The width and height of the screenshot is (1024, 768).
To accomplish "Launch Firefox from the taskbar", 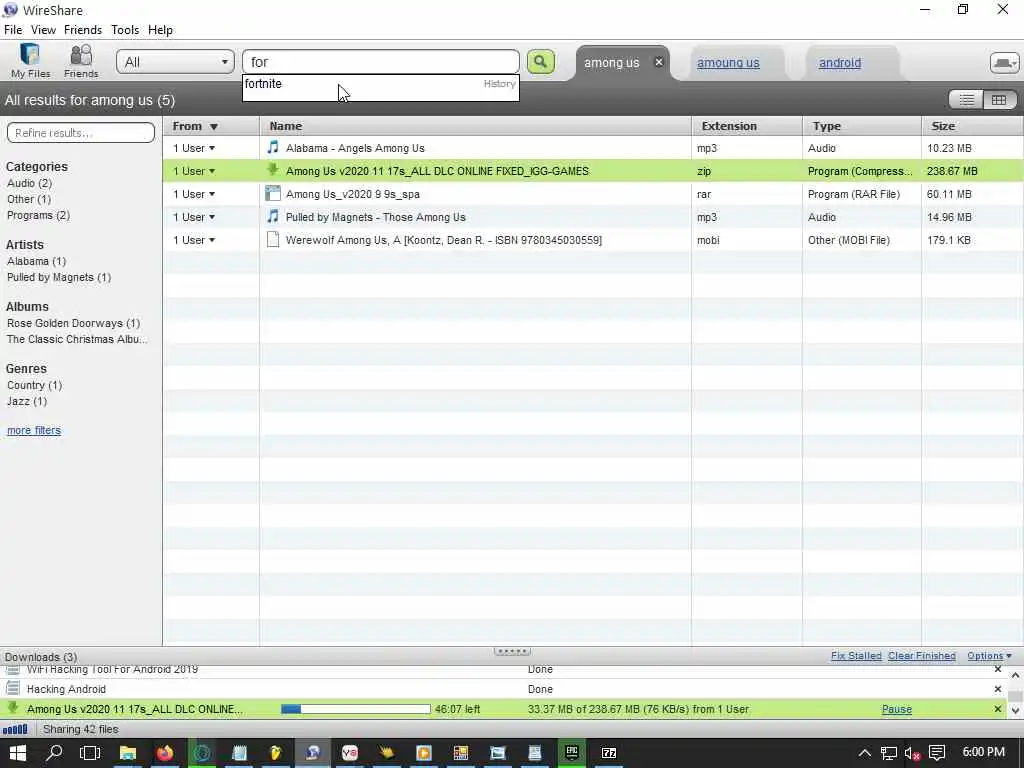I will [x=165, y=753].
